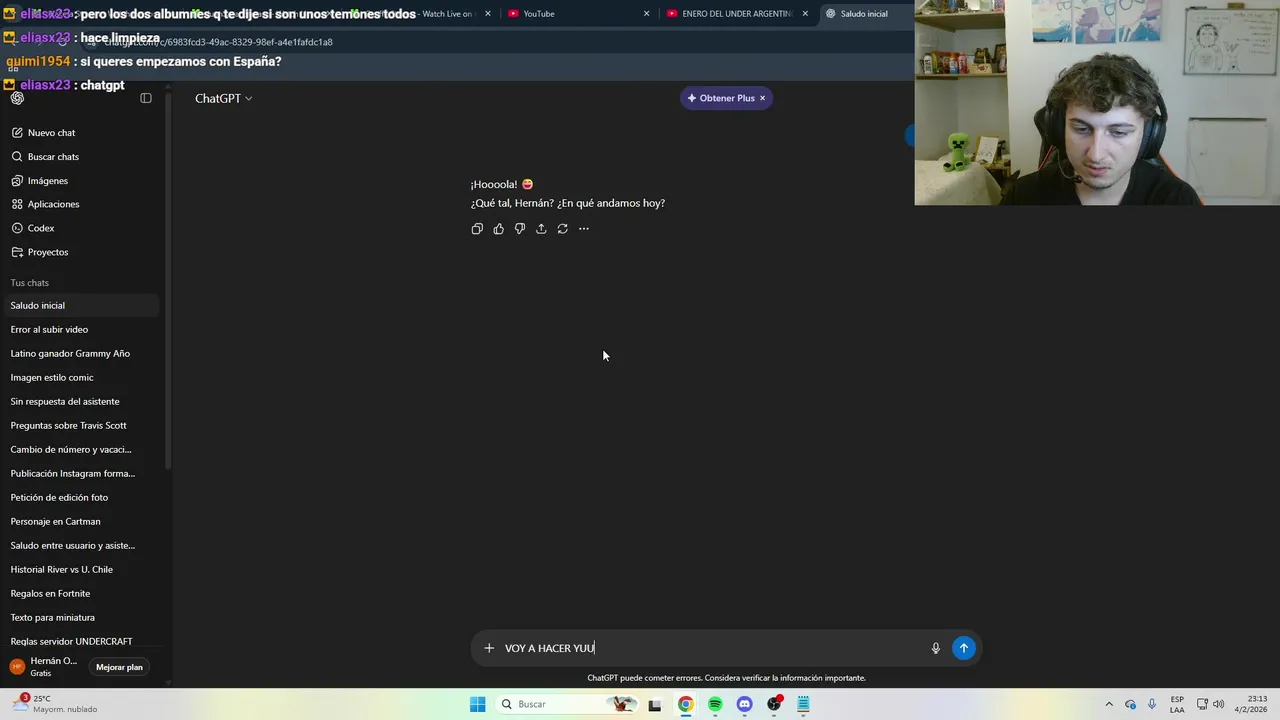Show hidden system tray icons
The image size is (1280, 720).
click(x=1109, y=704)
